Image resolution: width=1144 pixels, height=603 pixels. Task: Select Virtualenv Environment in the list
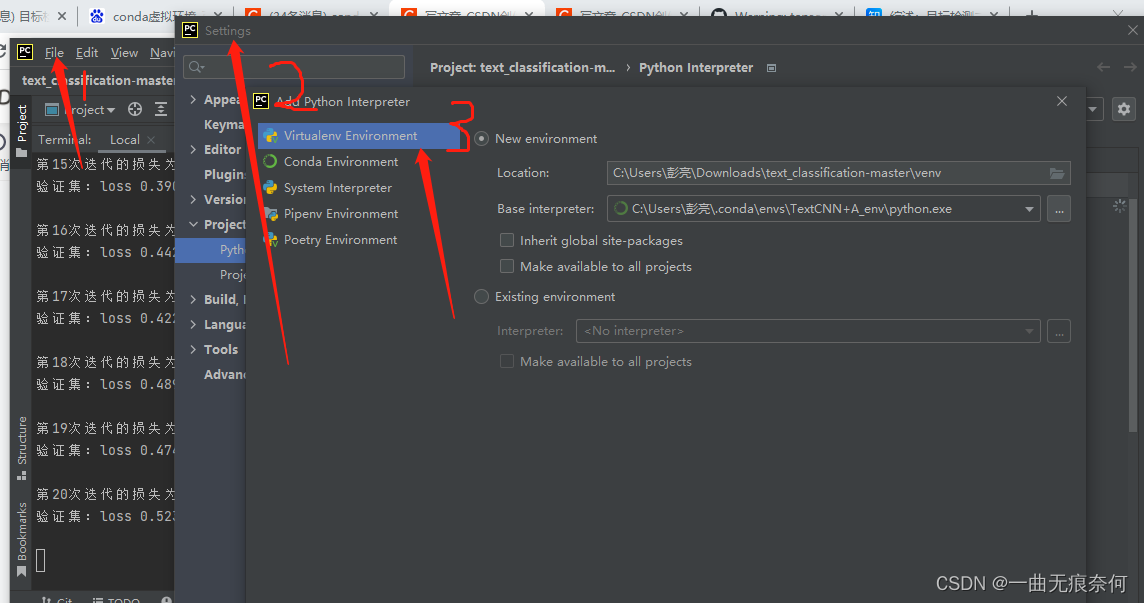point(358,136)
